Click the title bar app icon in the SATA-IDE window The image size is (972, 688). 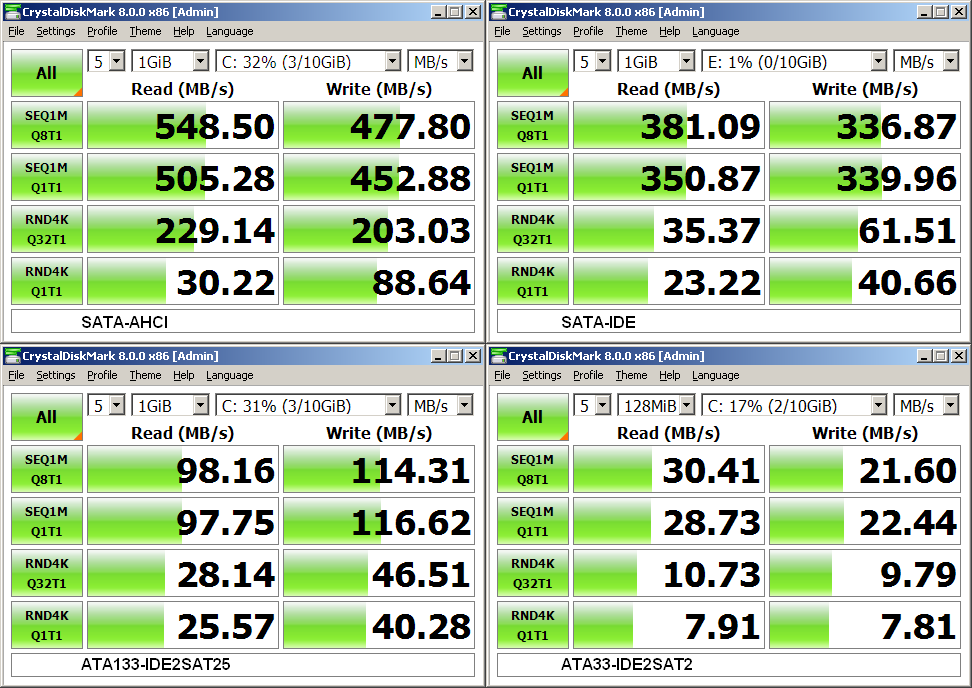click(x=498, y=11)
